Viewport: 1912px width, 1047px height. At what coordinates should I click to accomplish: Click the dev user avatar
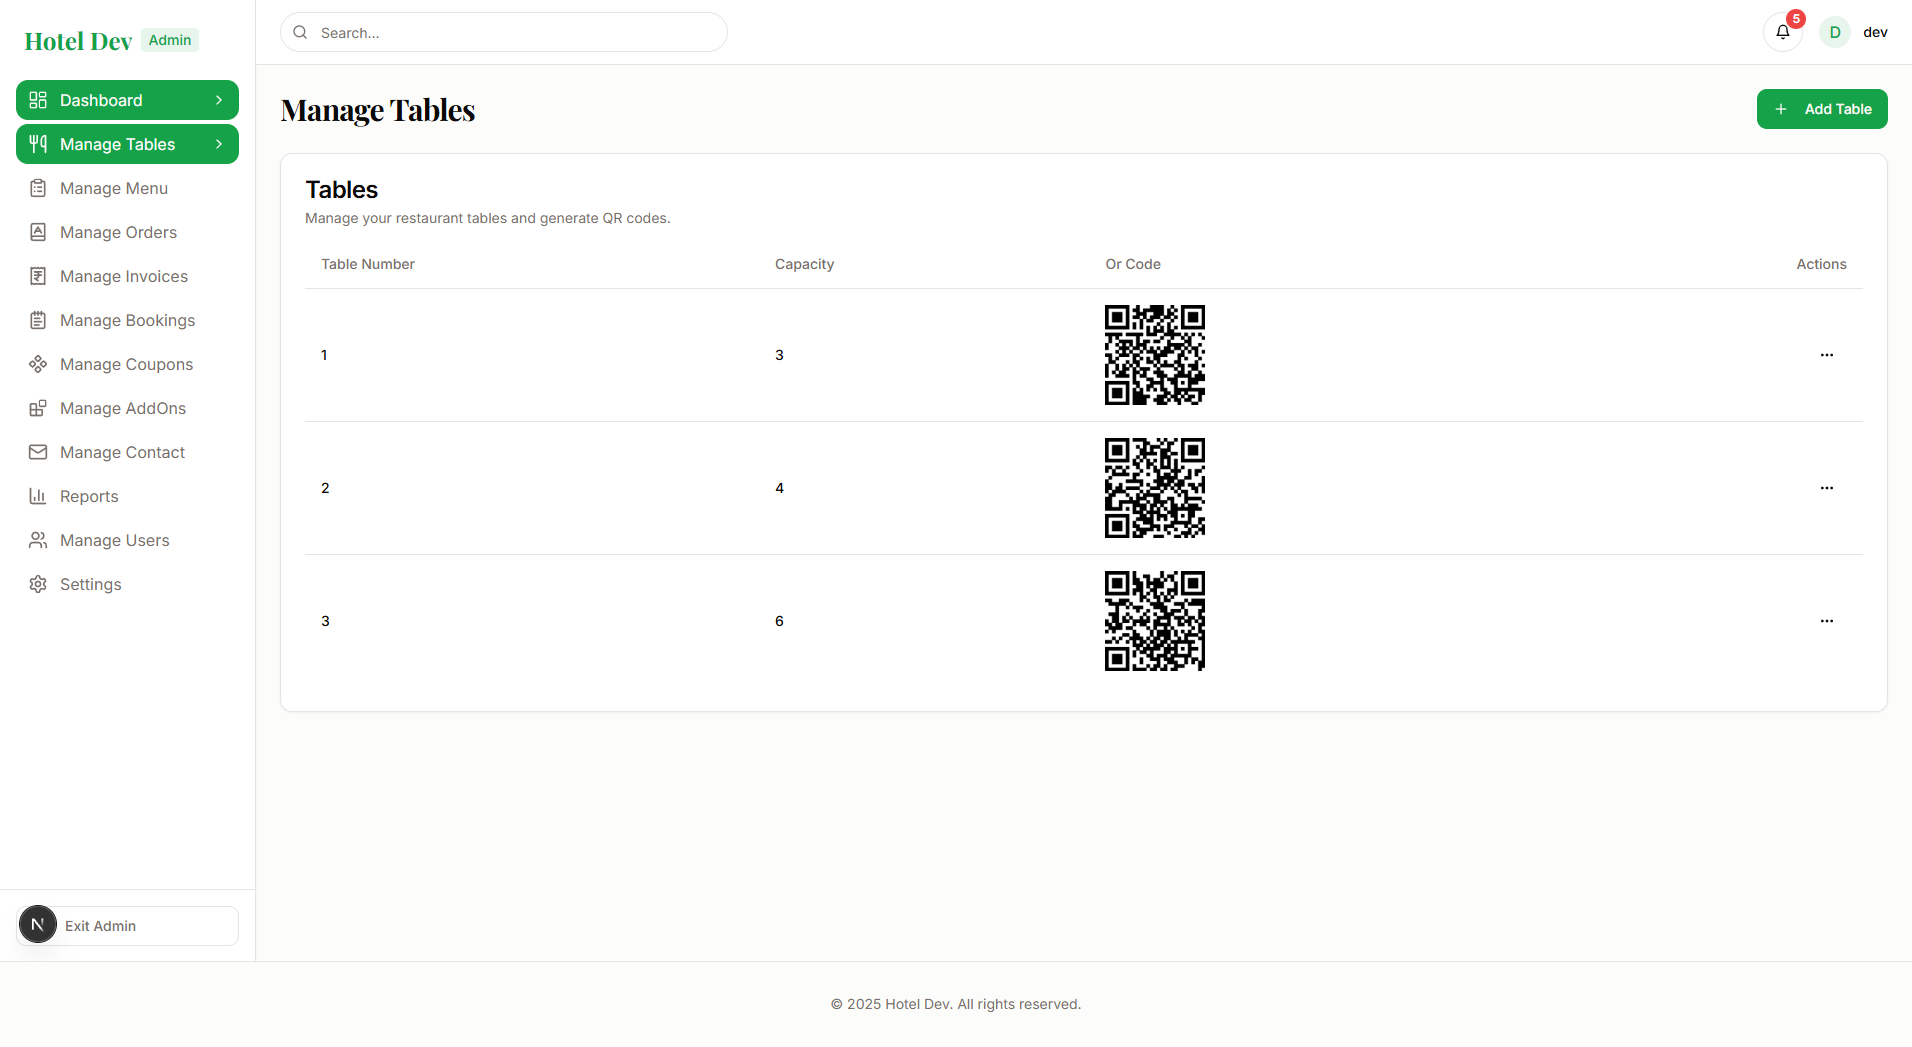[1835, 32]
